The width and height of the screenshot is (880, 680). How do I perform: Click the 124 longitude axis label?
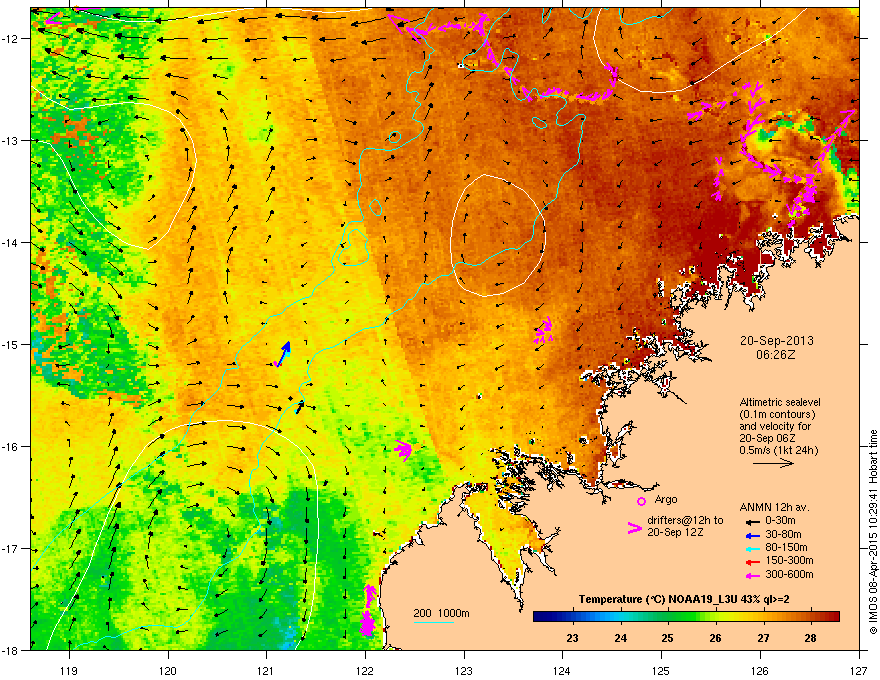(x=562, y=670)
